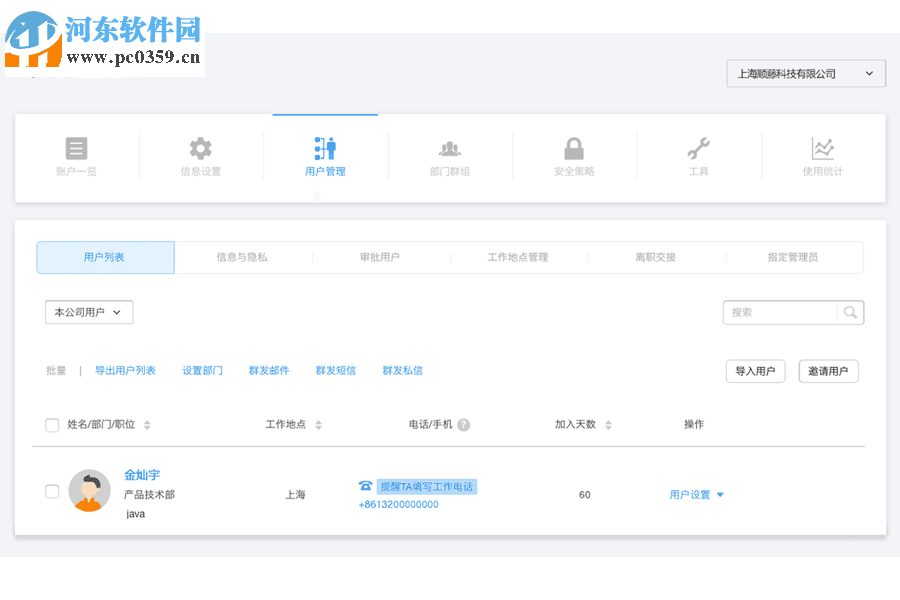The width and height of the screenshot is (900, 600).
Task: Select the 用户管理 icon
Action: [325, 147]
